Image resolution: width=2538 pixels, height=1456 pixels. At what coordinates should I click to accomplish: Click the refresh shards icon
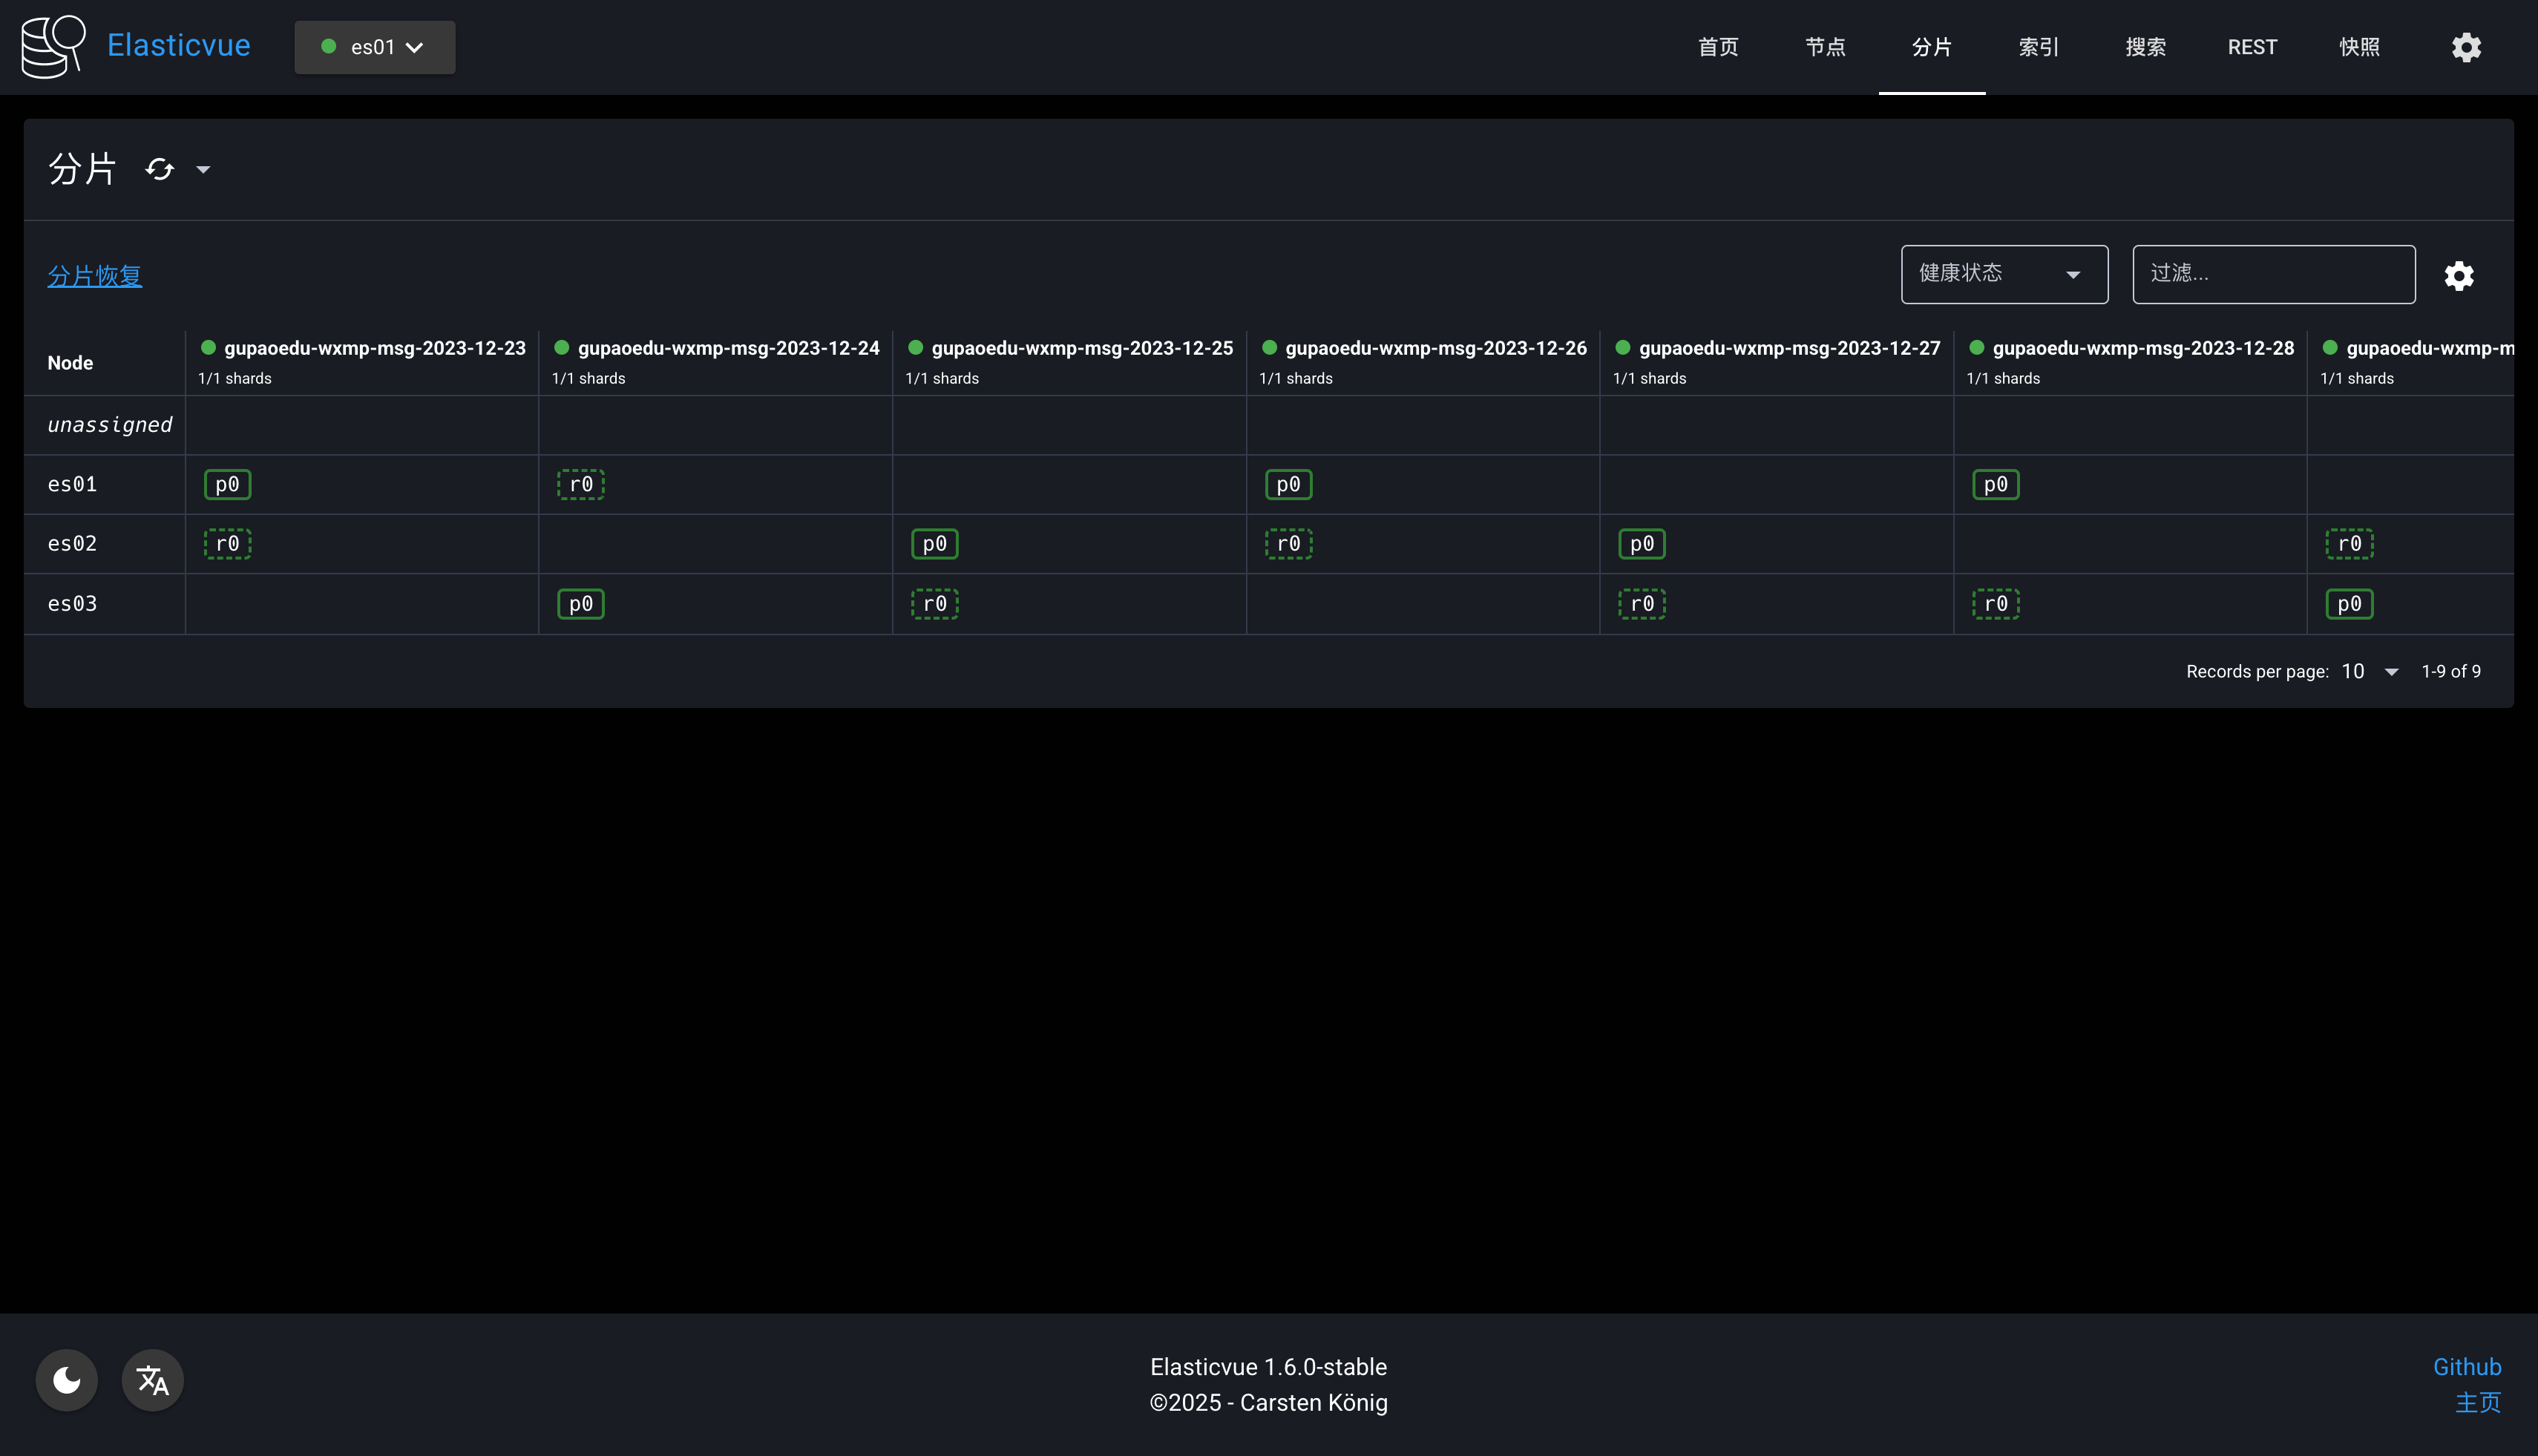[160, 169]
